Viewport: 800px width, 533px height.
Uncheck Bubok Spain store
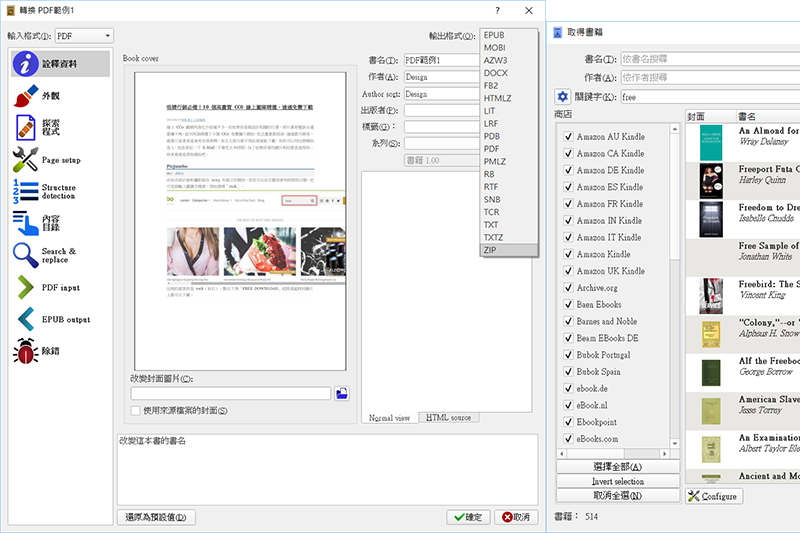coord(568,371)
